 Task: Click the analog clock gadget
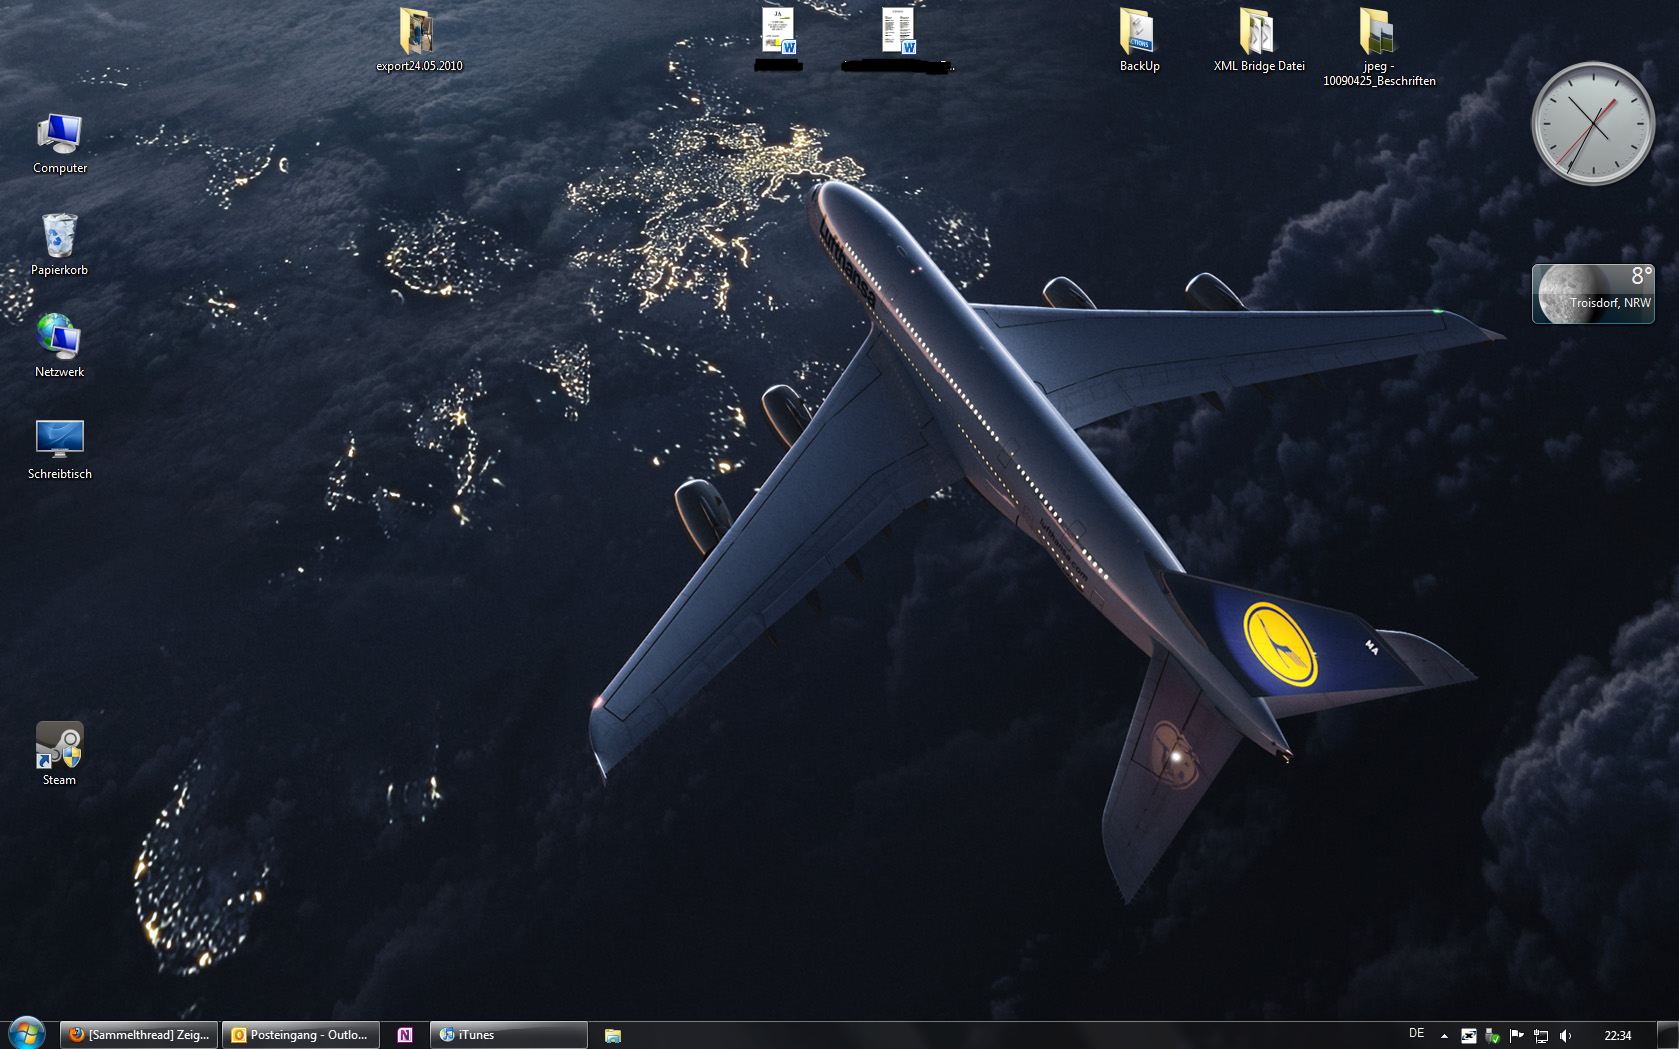tap(1592, 123)
